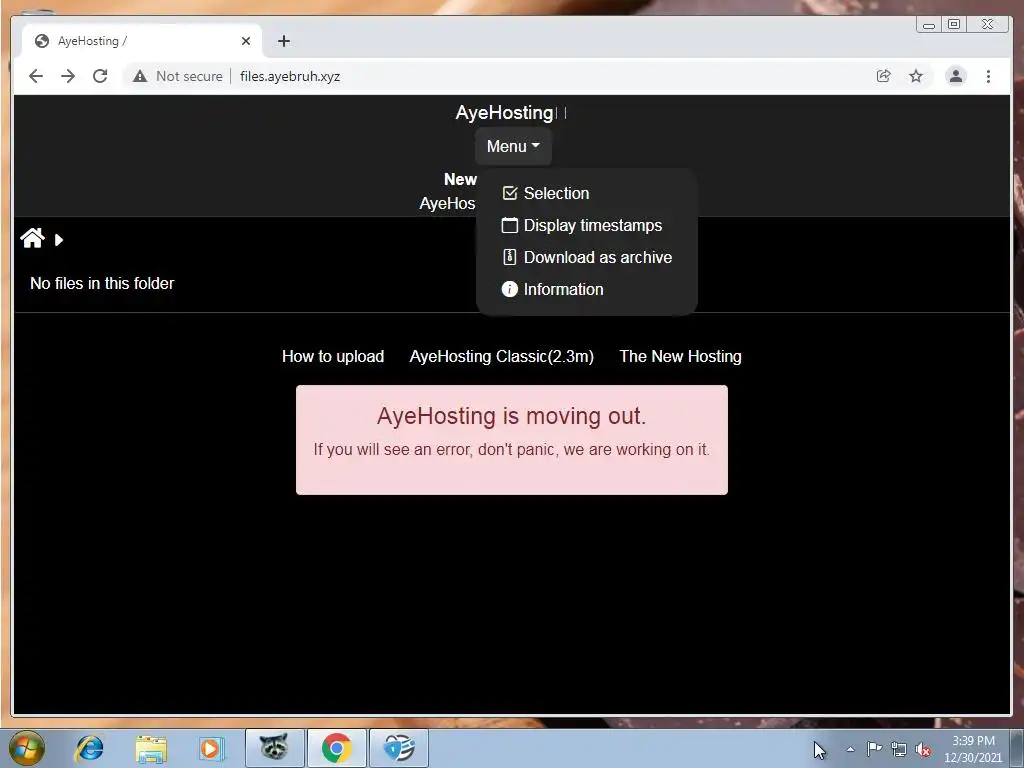The image size is (1024, 768).
Task: Reload the page
Action: tap(100, 76)
